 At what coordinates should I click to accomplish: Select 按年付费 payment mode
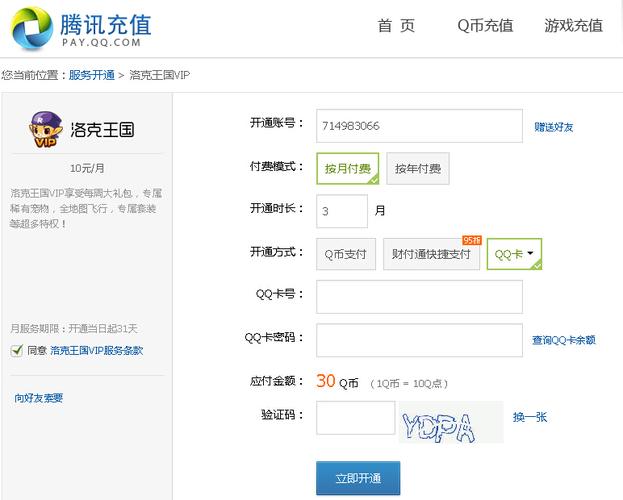tap(418, 169)
